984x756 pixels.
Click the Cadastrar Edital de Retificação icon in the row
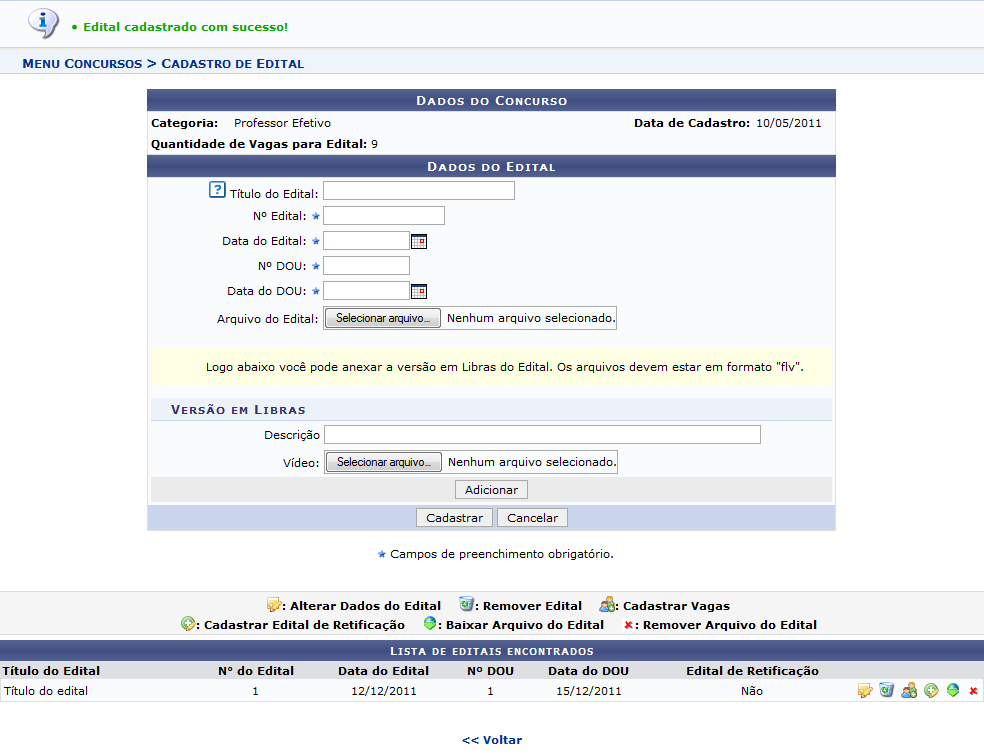click(931, 691)
